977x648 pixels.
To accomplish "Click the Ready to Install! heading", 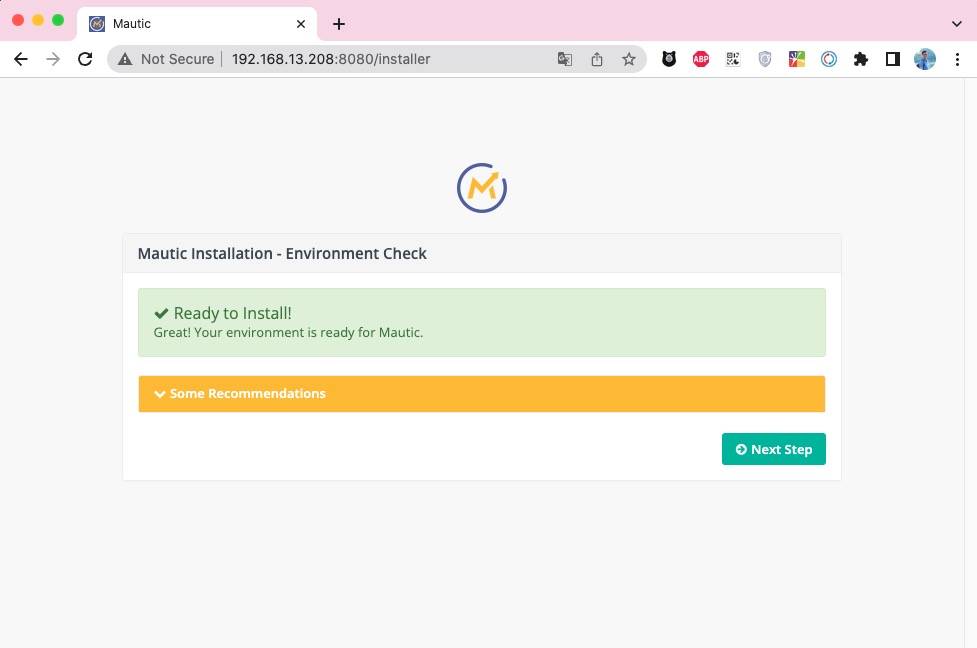I will pos(232,313).
